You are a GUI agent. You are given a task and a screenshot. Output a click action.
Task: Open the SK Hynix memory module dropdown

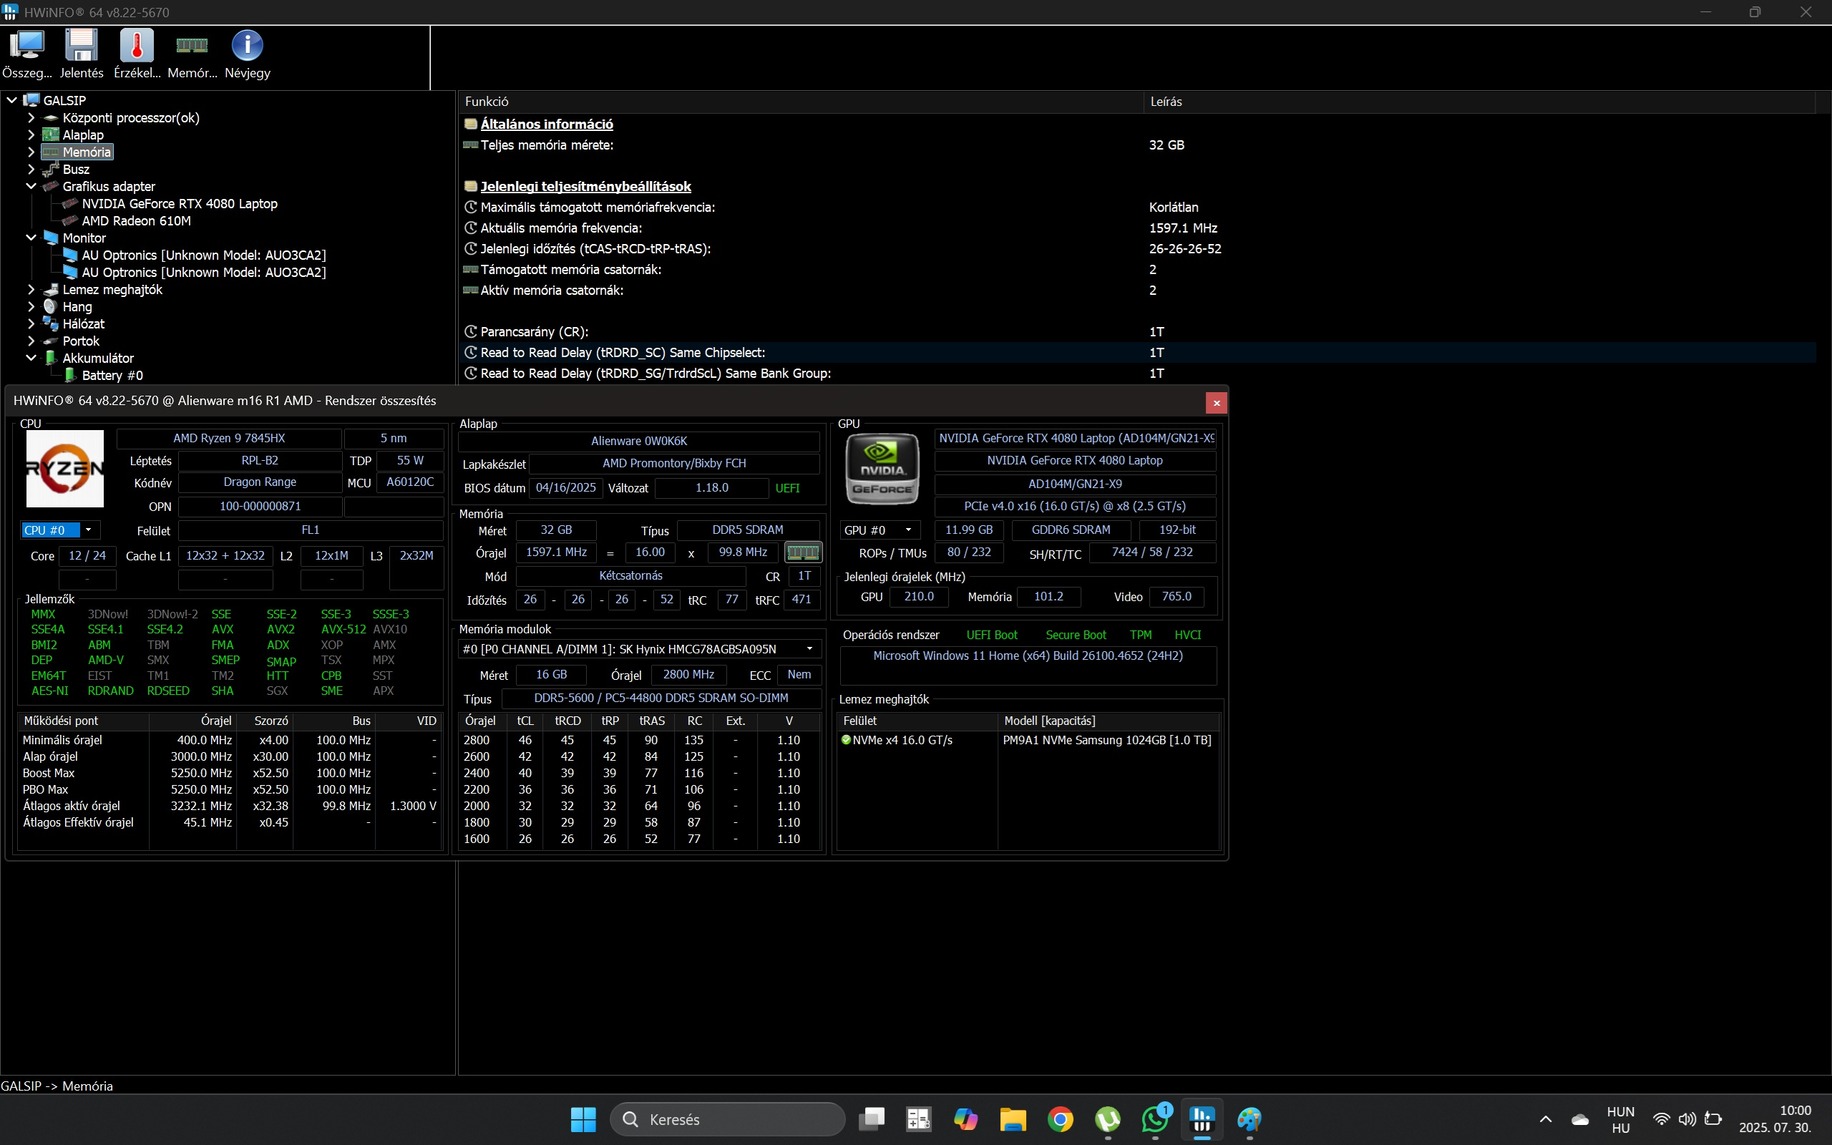point(809,648)
